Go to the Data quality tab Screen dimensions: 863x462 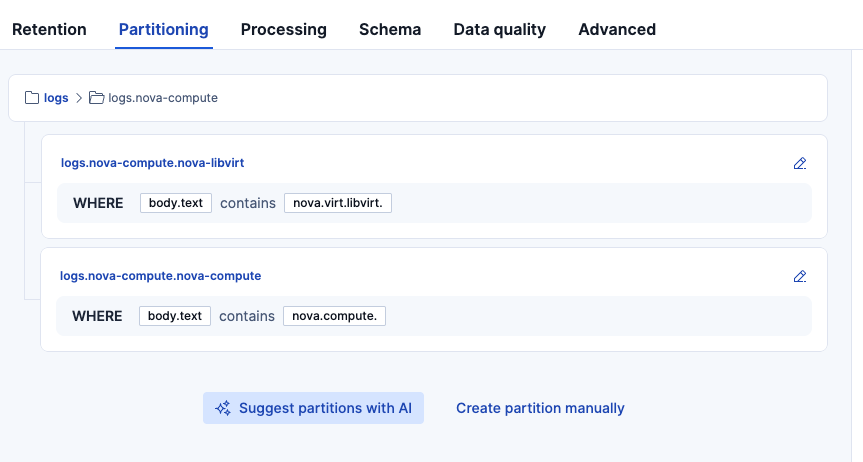[x=500, y=29]
